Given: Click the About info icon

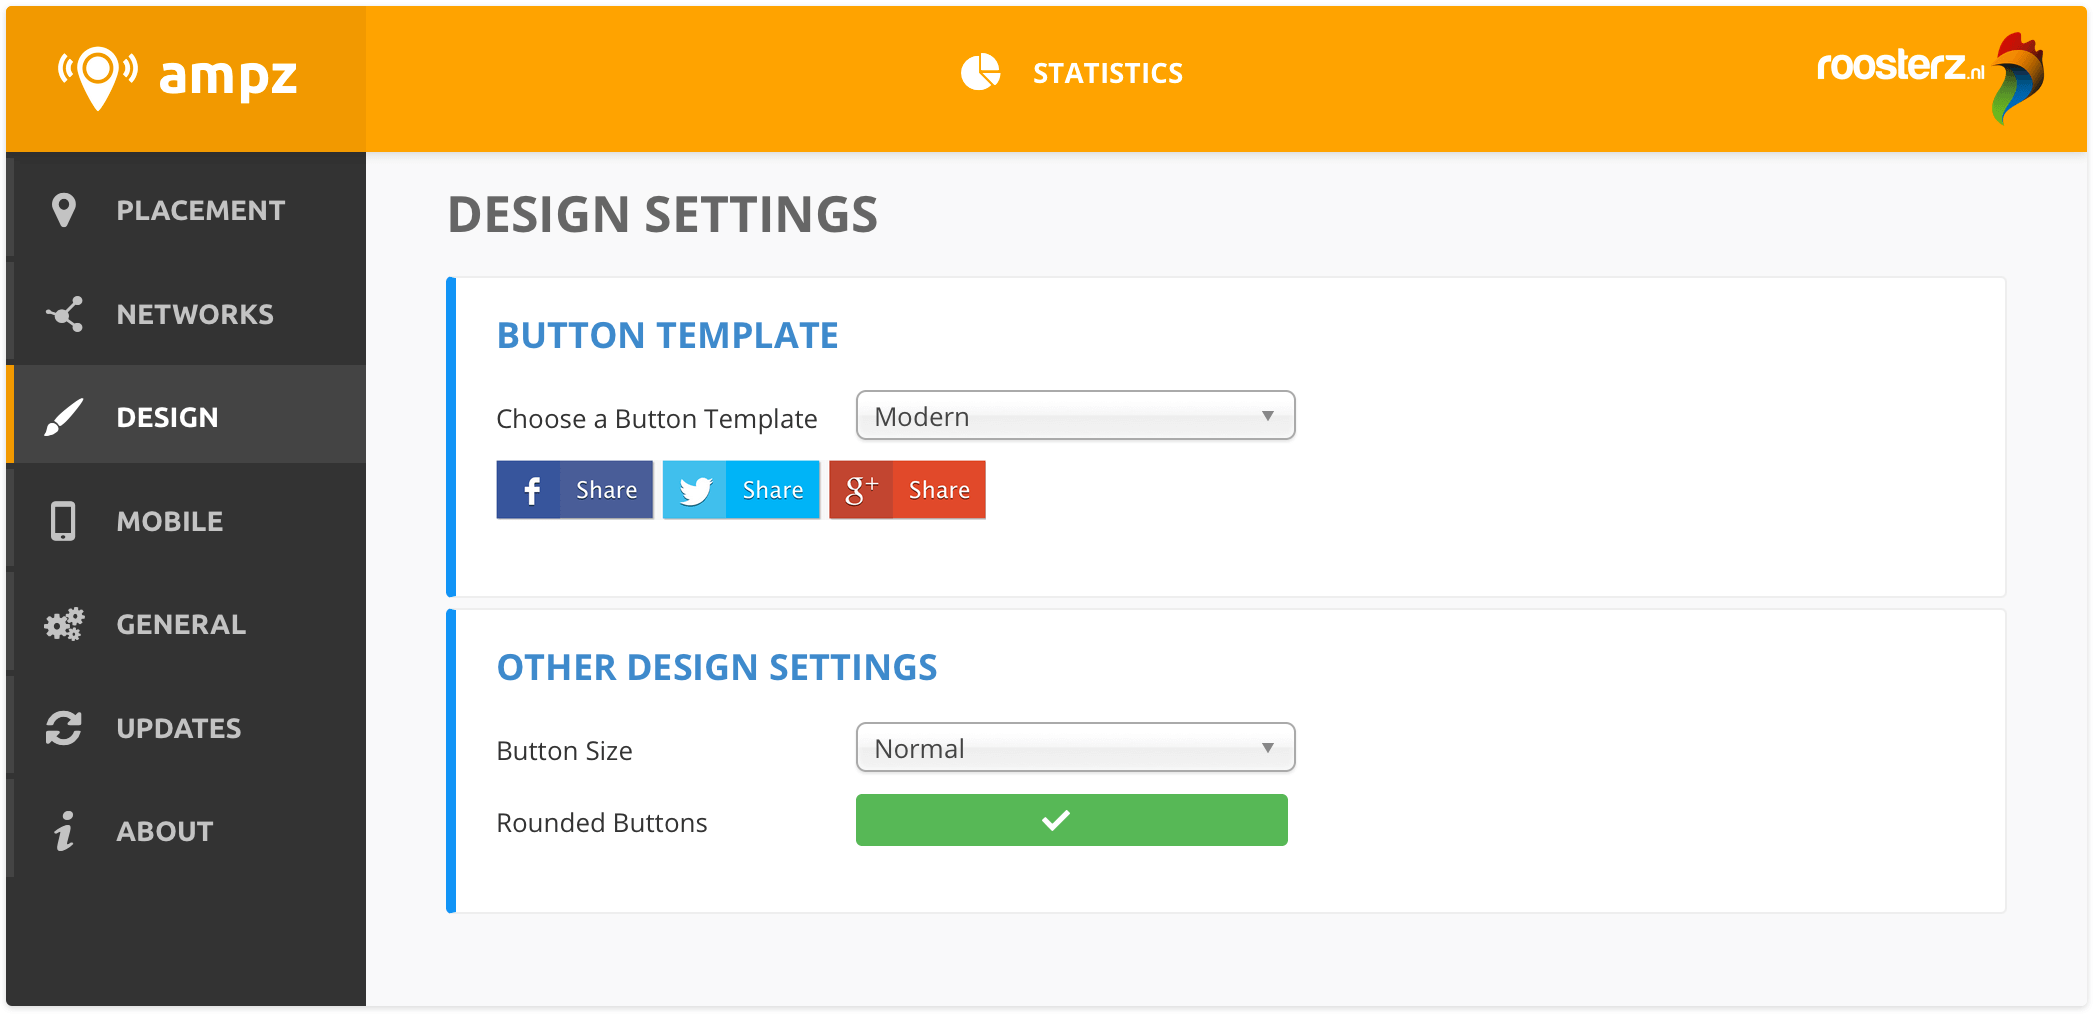Looking at the screenshot, I should [64, 831].
